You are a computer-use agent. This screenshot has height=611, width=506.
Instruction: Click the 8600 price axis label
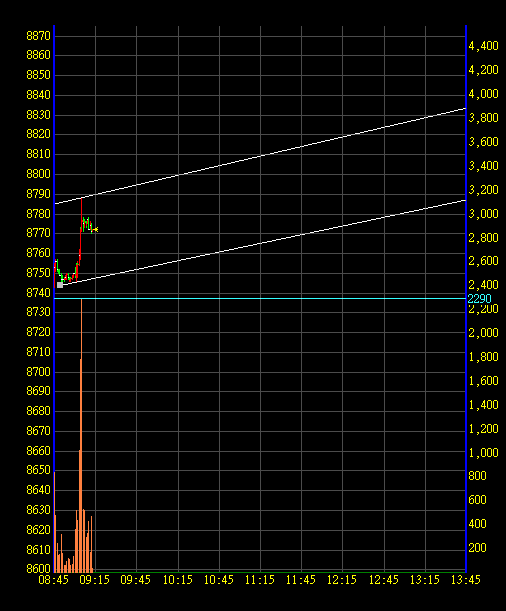click(39, 569)
